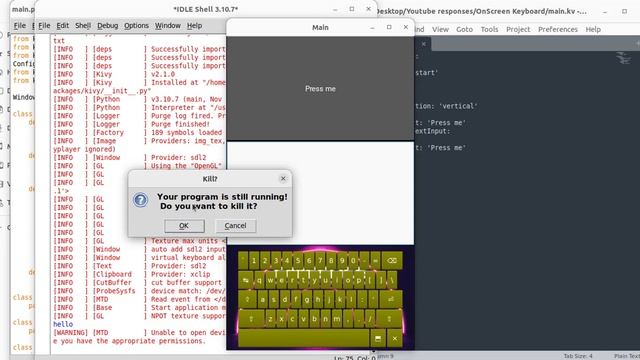Tap the backspace key on virtual keyboard
This screenshot has width=640, height=360.
click(392, 260)
